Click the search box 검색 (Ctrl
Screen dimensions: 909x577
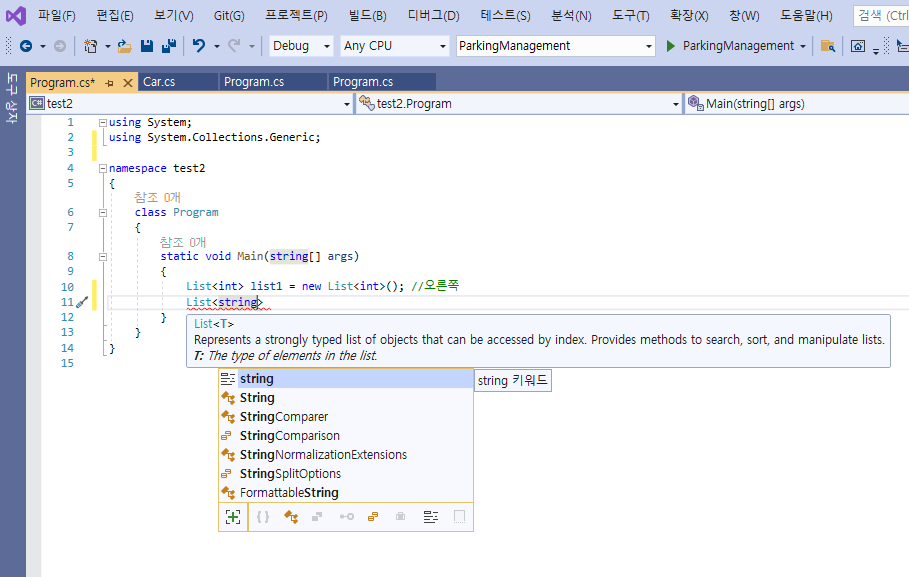(881, 16)
